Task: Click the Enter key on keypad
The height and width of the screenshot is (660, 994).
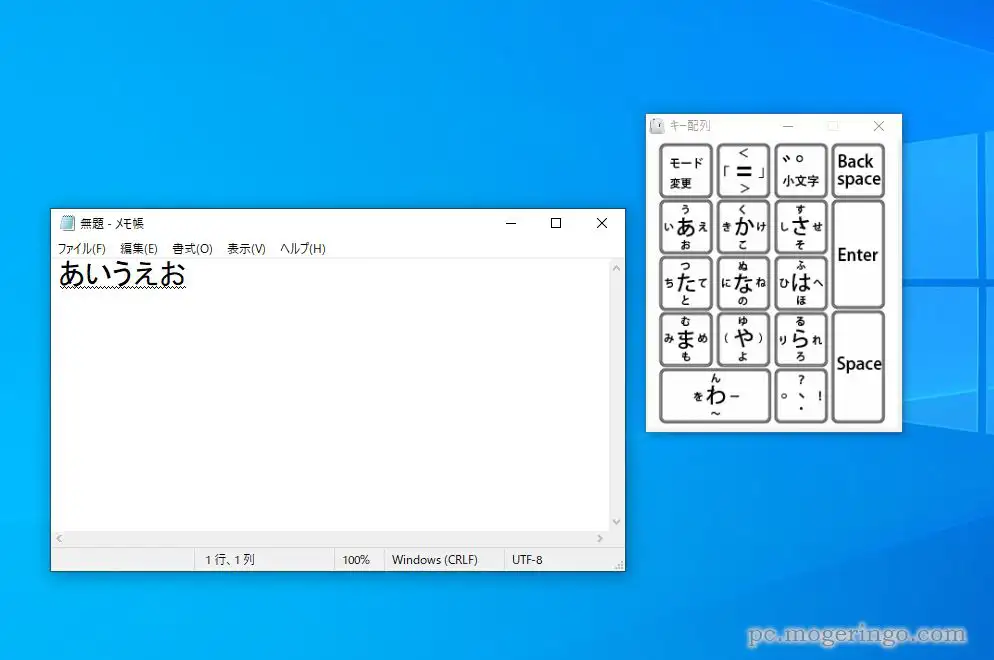Action: (x=858, y=254)
